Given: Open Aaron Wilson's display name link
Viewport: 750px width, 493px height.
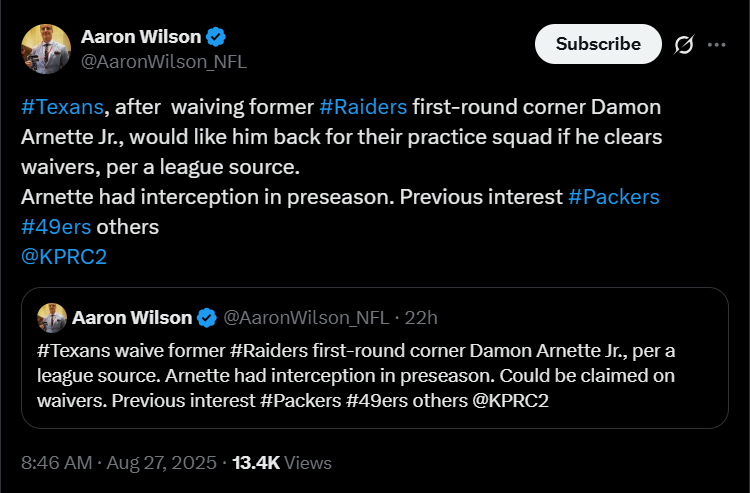Looking at the screenshot, I should click(x=141, y=37).
